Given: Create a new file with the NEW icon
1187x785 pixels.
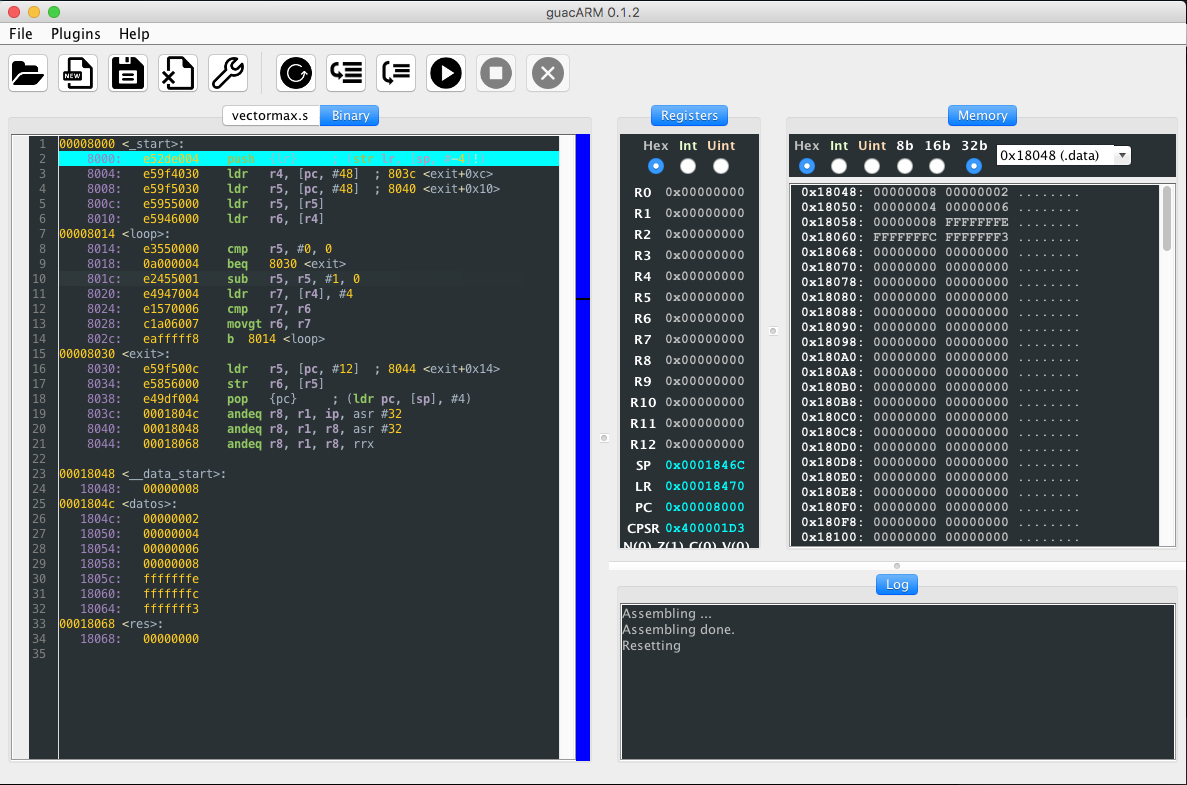Looking at the screenshot, I should coord(78,73).
